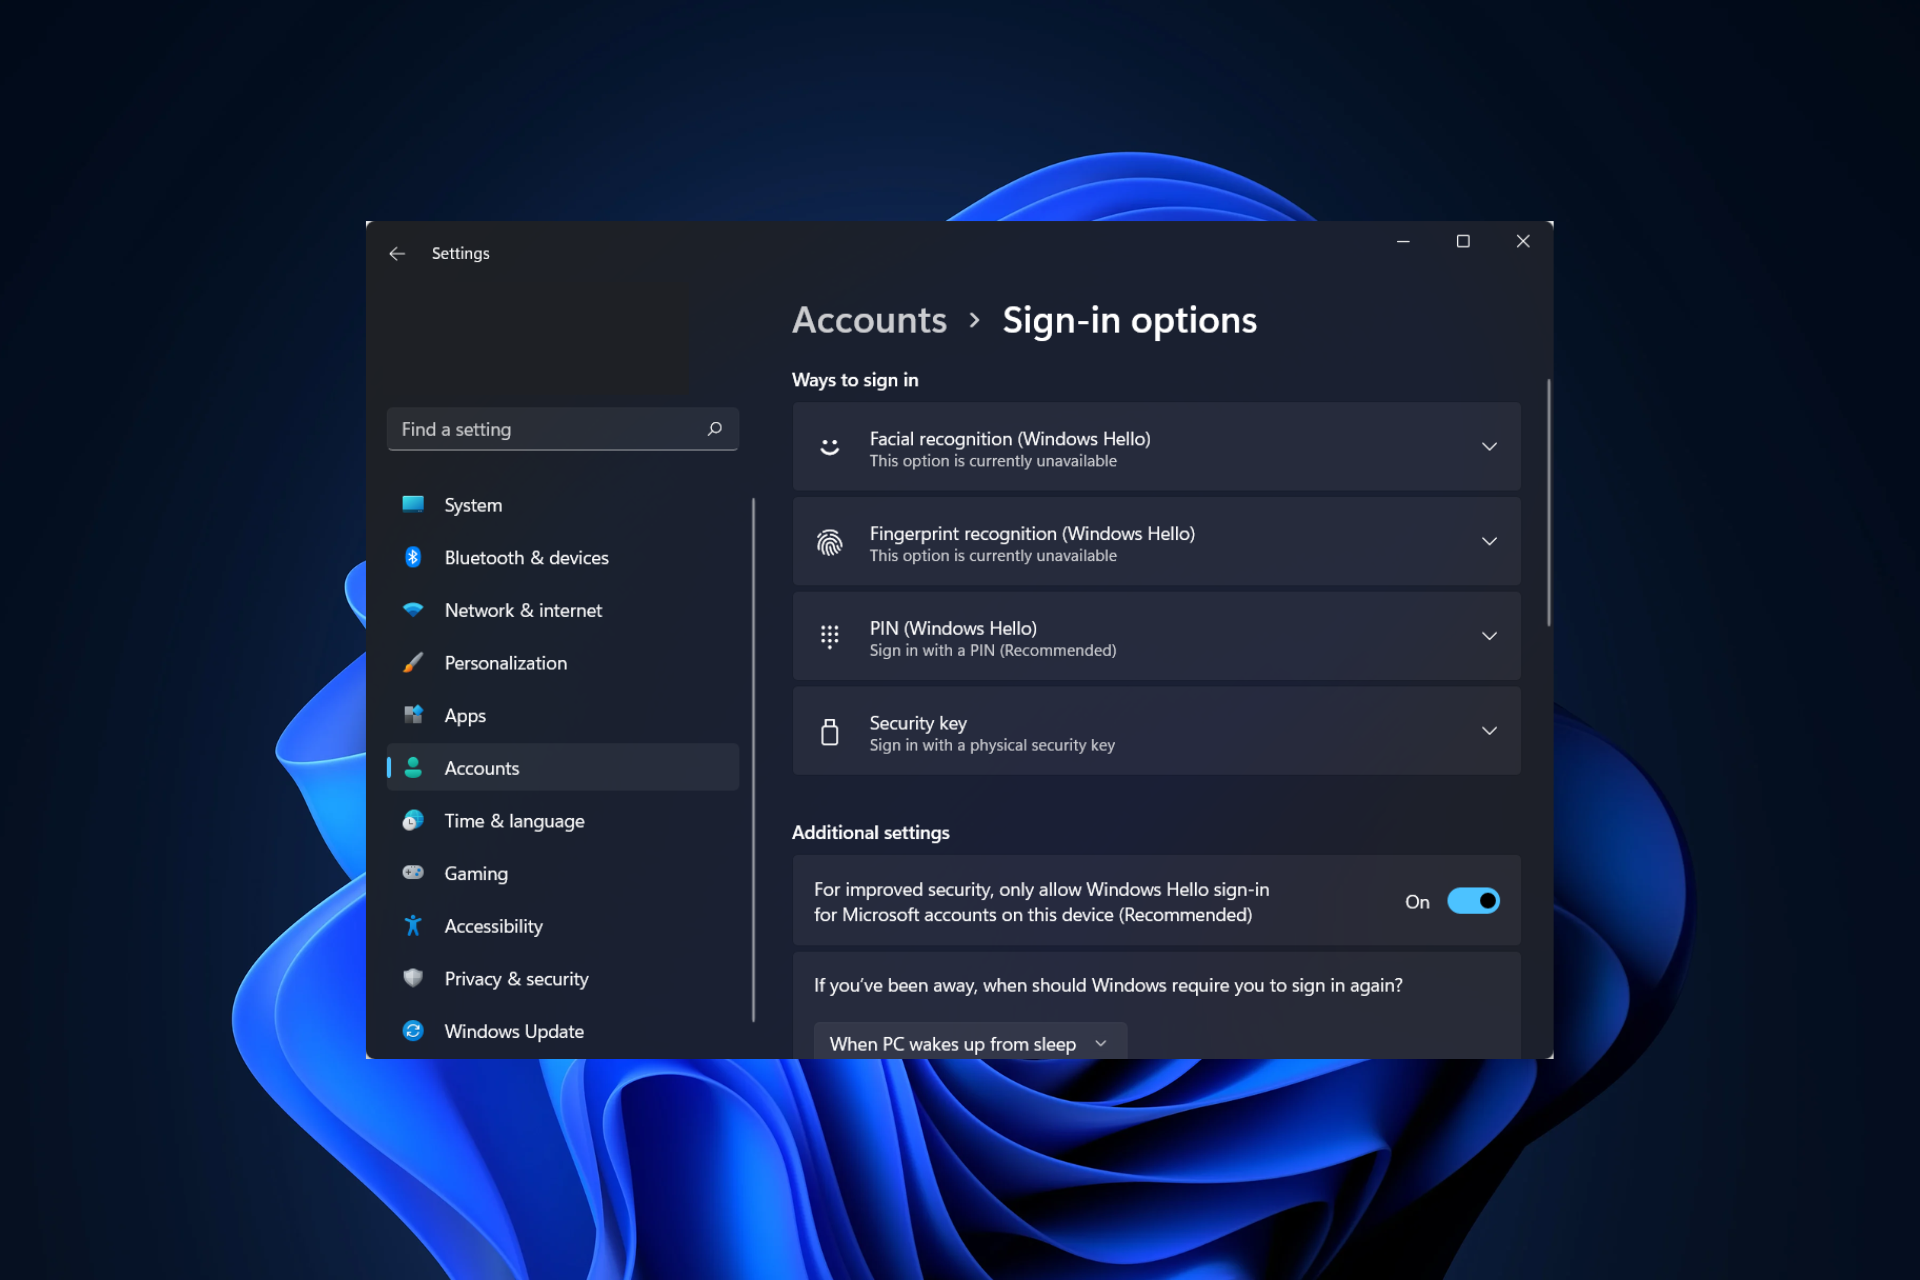Open Windows Update settings
Image resolution: width=1920 pixels, height=1280 pixels.
[513, 1030]
